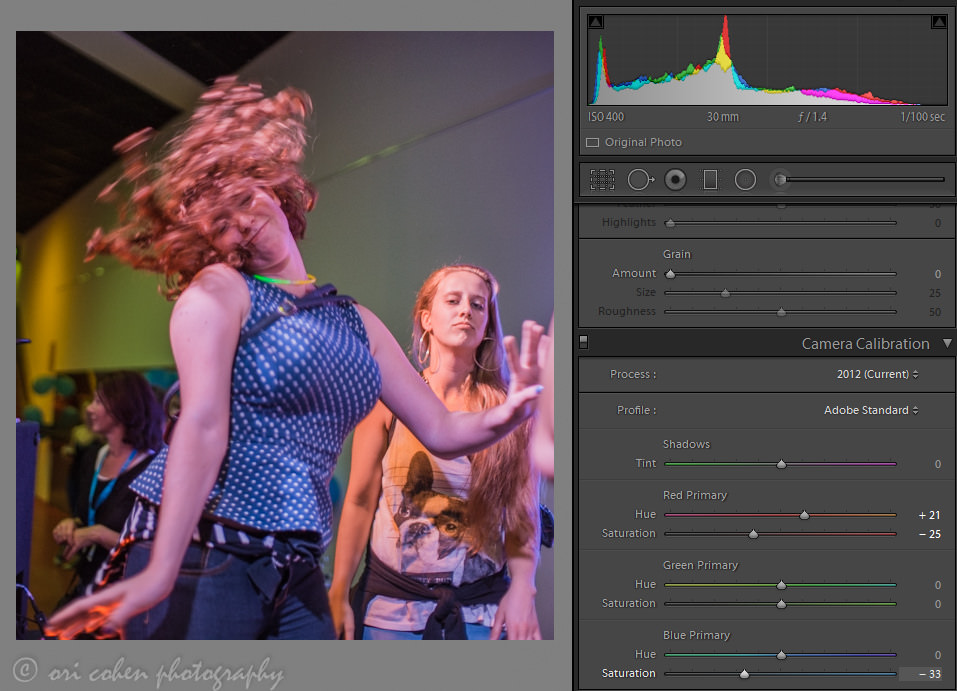Click the Red Primary Hue value +21
Viewport: 957px width, 691px height.
click(x=929, y=515)
